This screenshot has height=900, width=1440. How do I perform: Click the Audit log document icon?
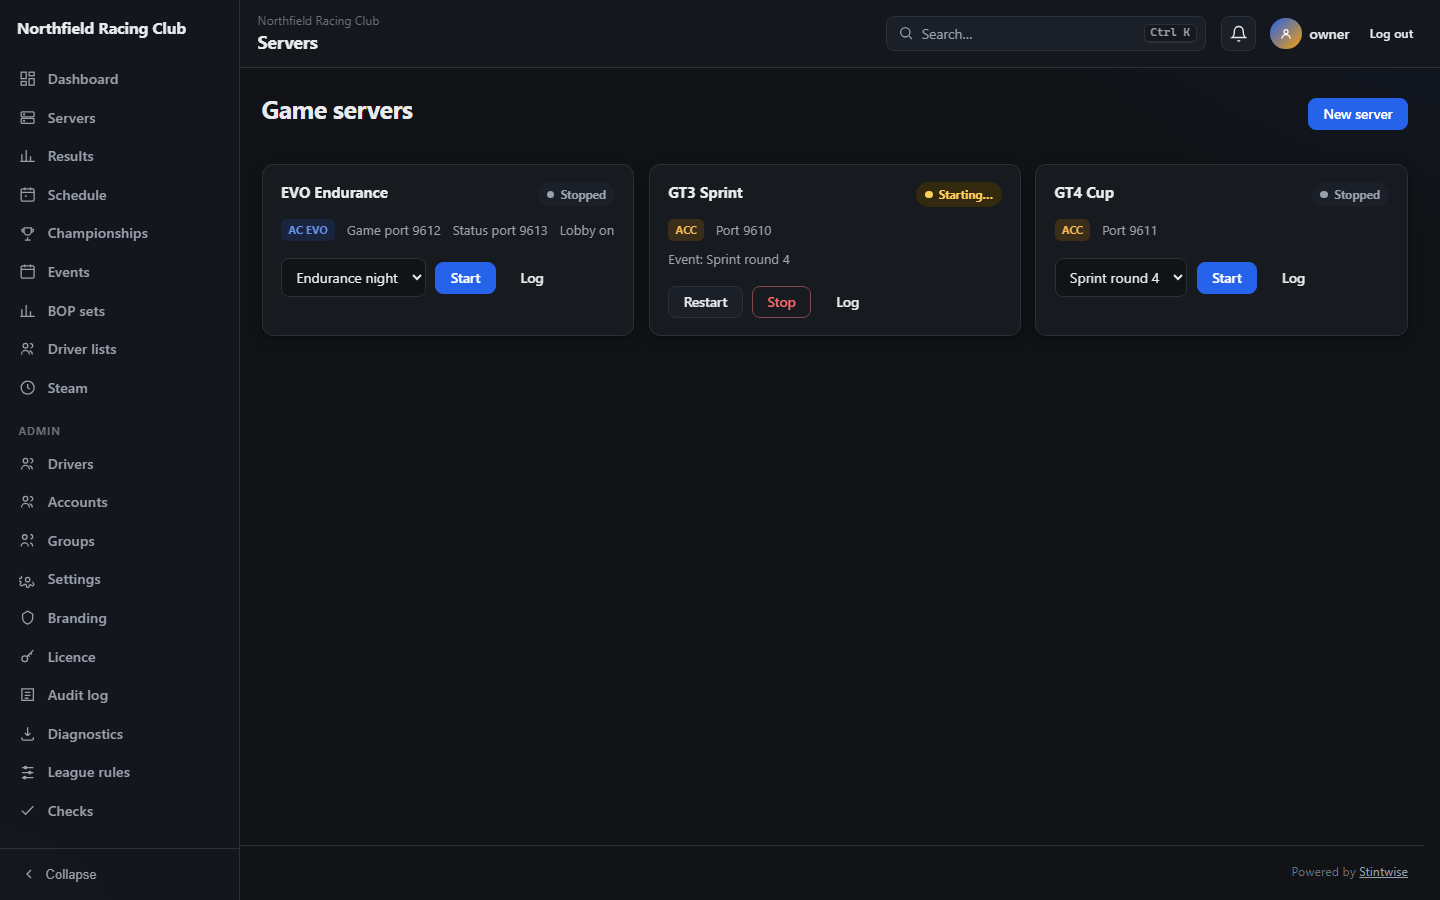(28, 695)
